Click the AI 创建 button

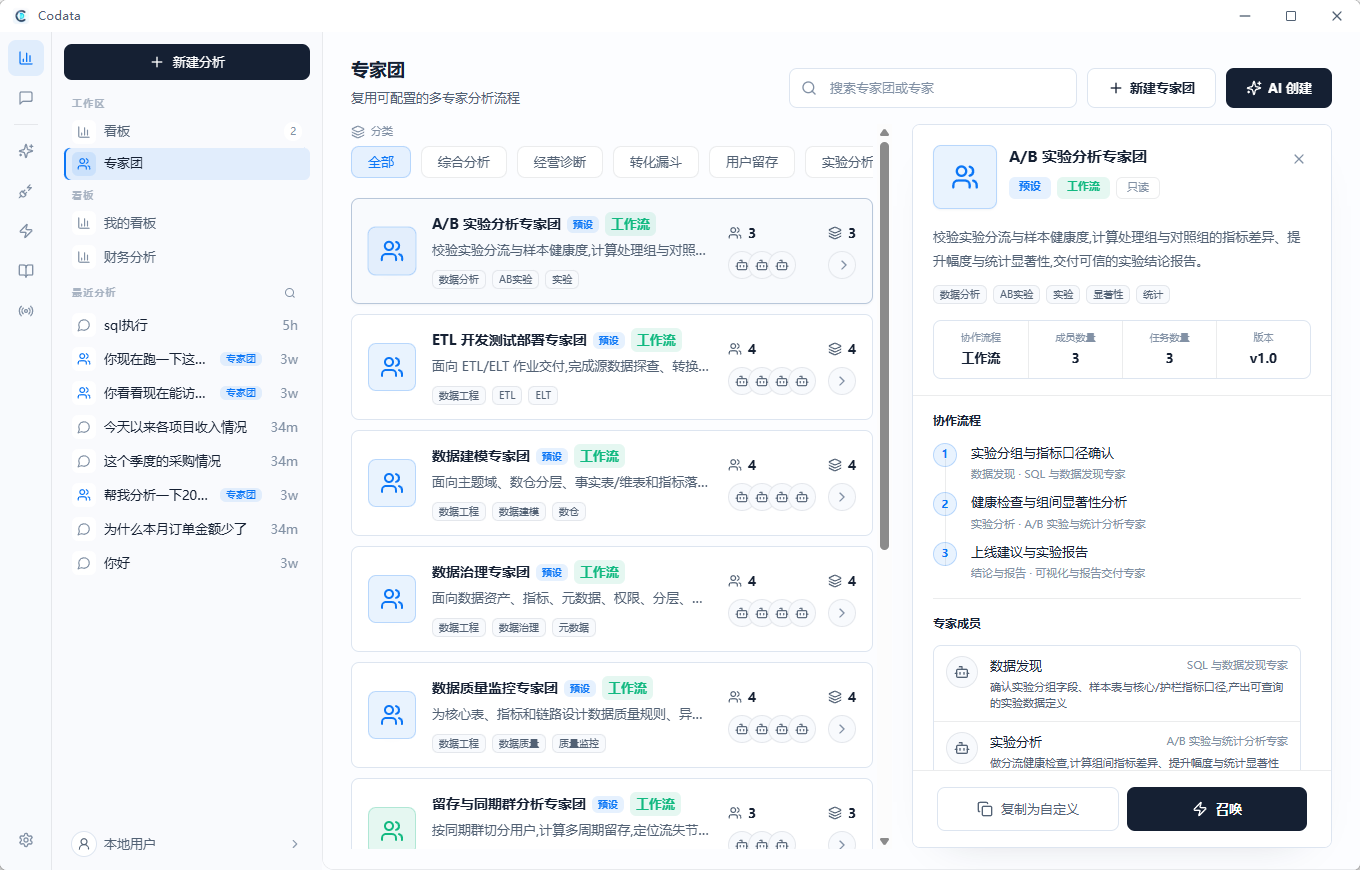click(x=1279, y=88)
